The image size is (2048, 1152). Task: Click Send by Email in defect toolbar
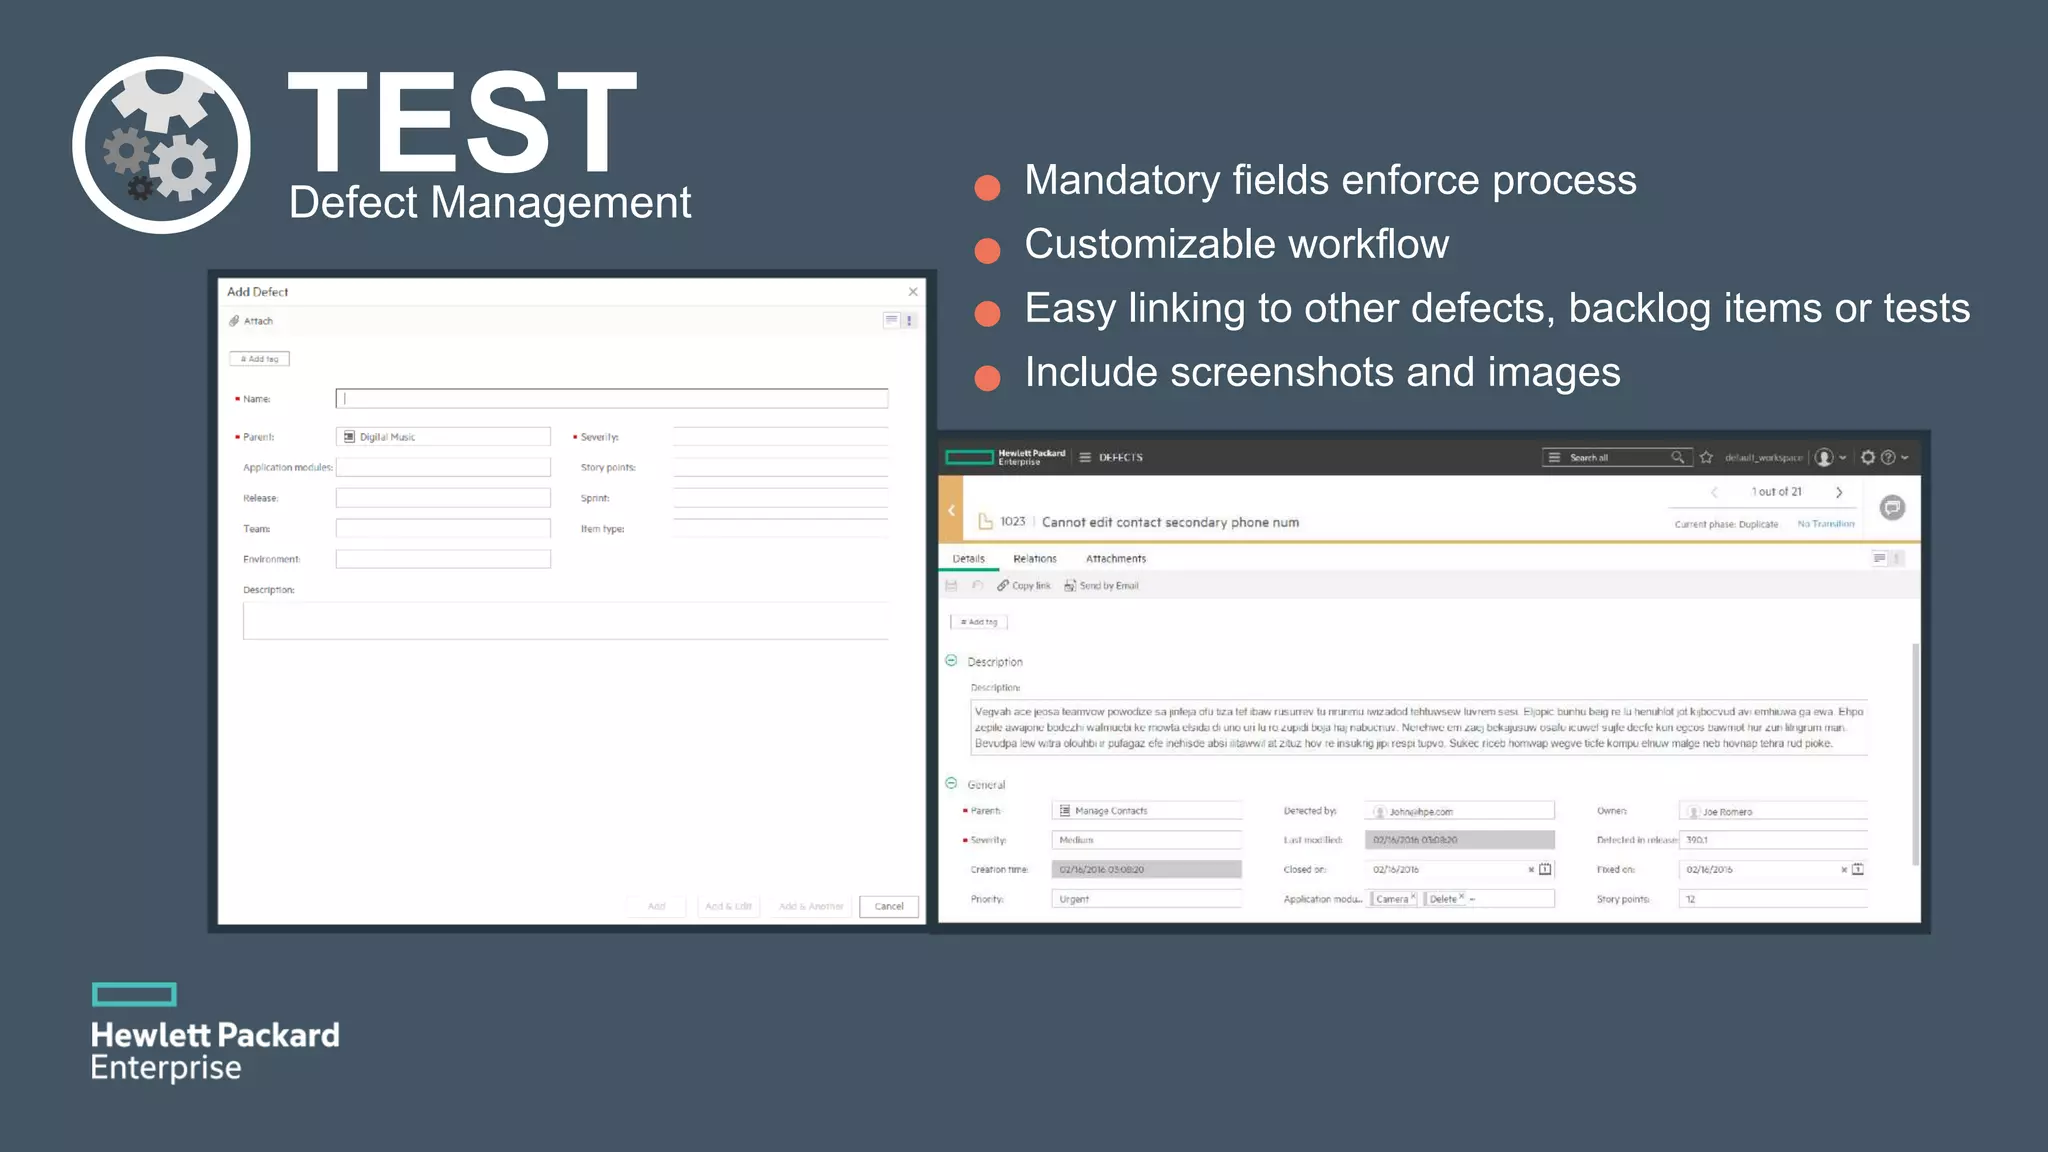[1101, 586]
